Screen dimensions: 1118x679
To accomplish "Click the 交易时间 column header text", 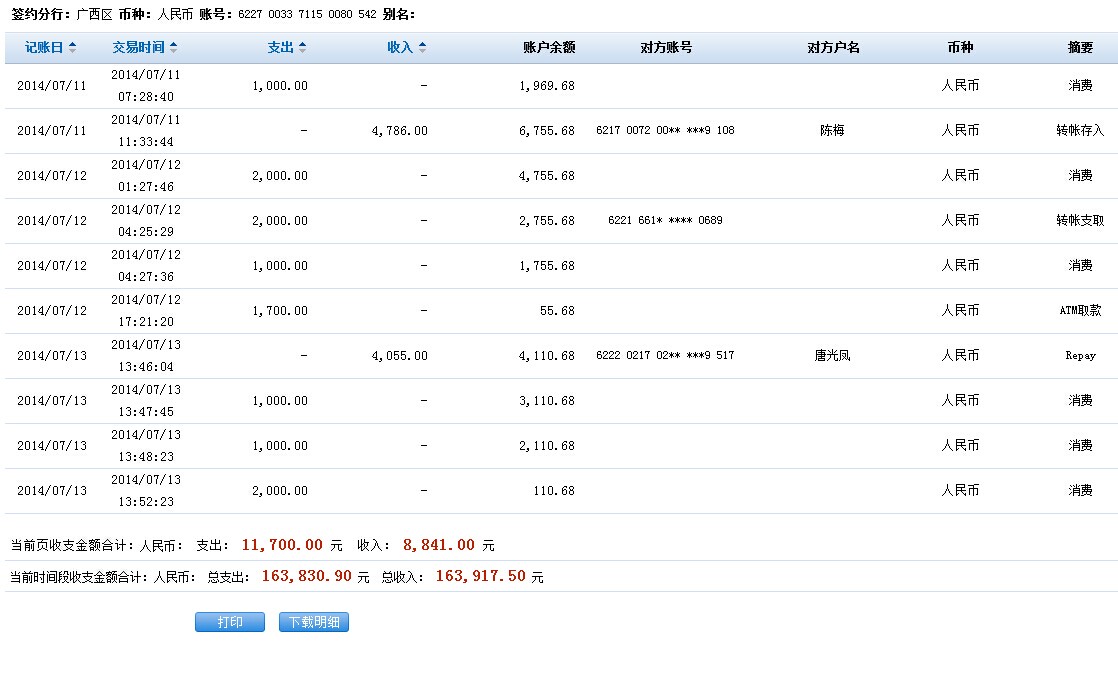I will click(138, 48).
